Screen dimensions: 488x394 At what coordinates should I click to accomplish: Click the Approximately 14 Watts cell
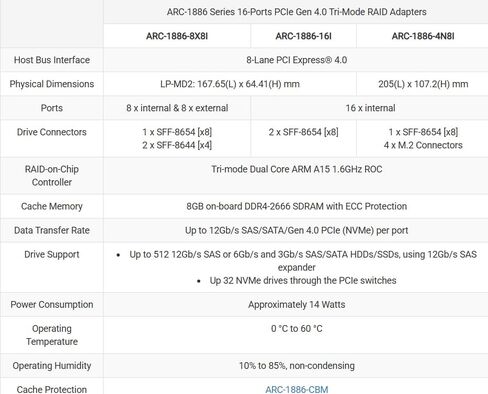click(x=297, y=304)
